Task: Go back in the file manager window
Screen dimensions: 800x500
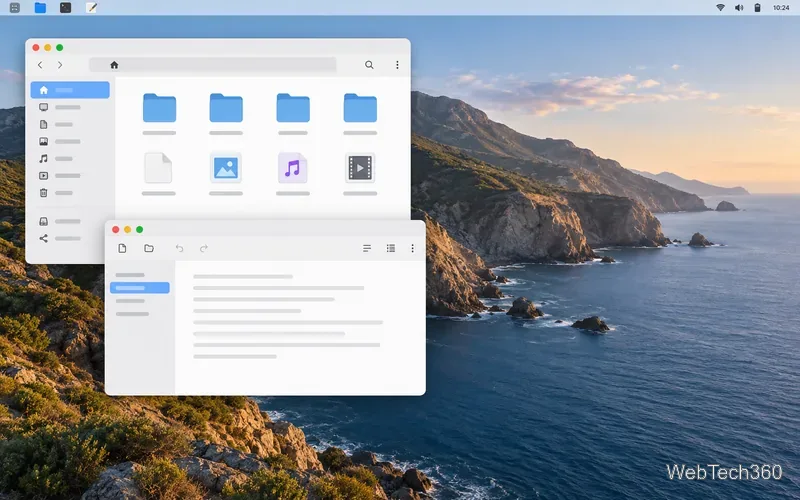Action: tap(40, 65)
